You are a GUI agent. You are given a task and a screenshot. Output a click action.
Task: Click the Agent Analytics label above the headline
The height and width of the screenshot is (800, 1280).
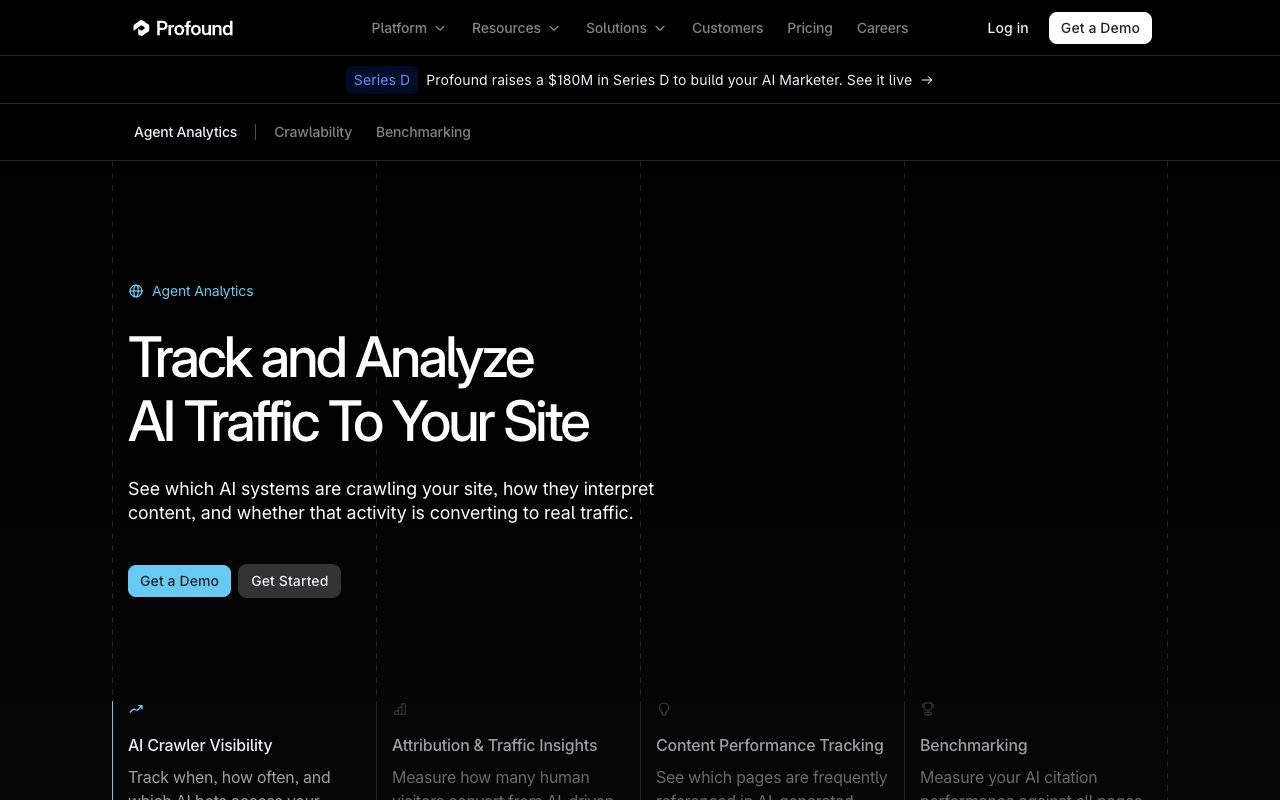coord(203,291)
